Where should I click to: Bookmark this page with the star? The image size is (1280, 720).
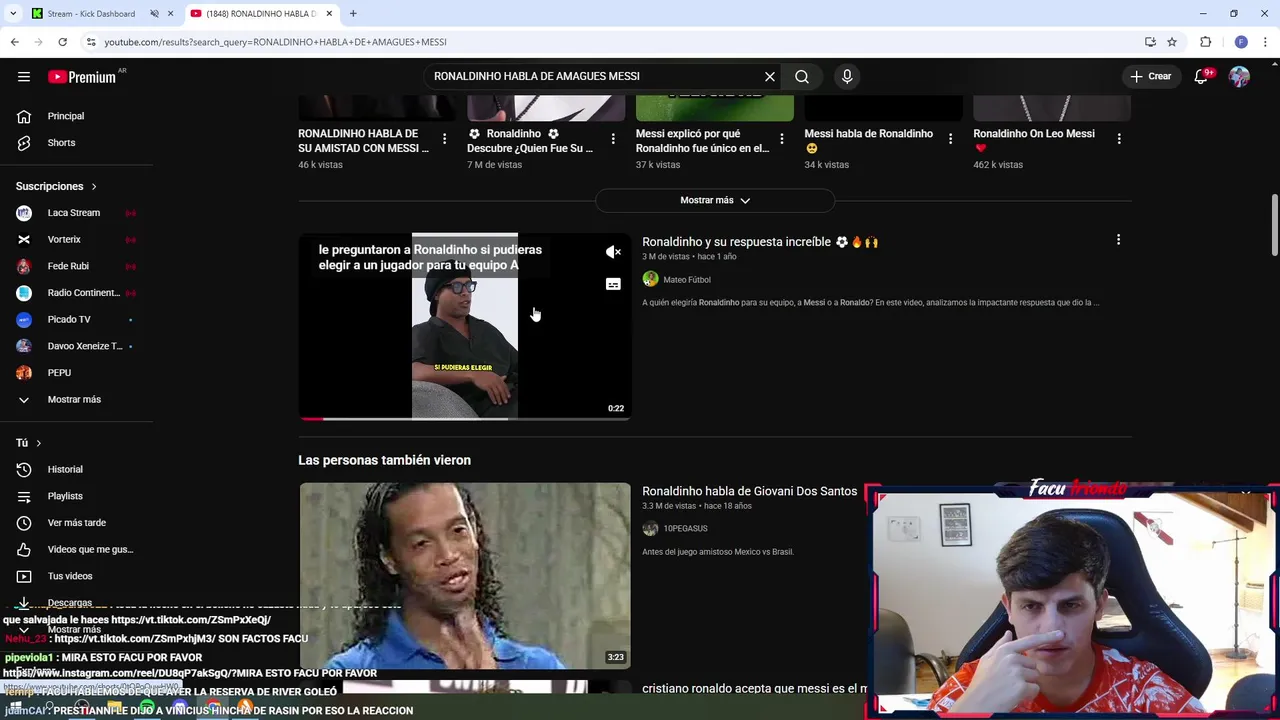1172,42
